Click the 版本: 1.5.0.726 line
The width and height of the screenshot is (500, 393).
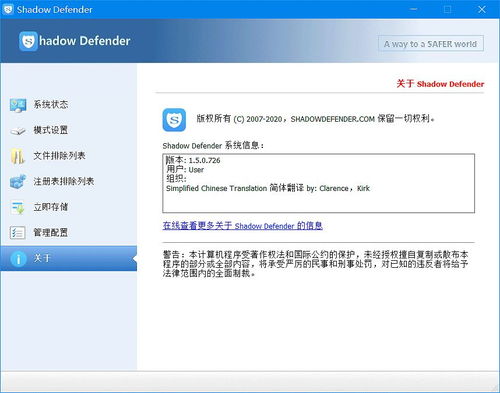click(193, 160)
